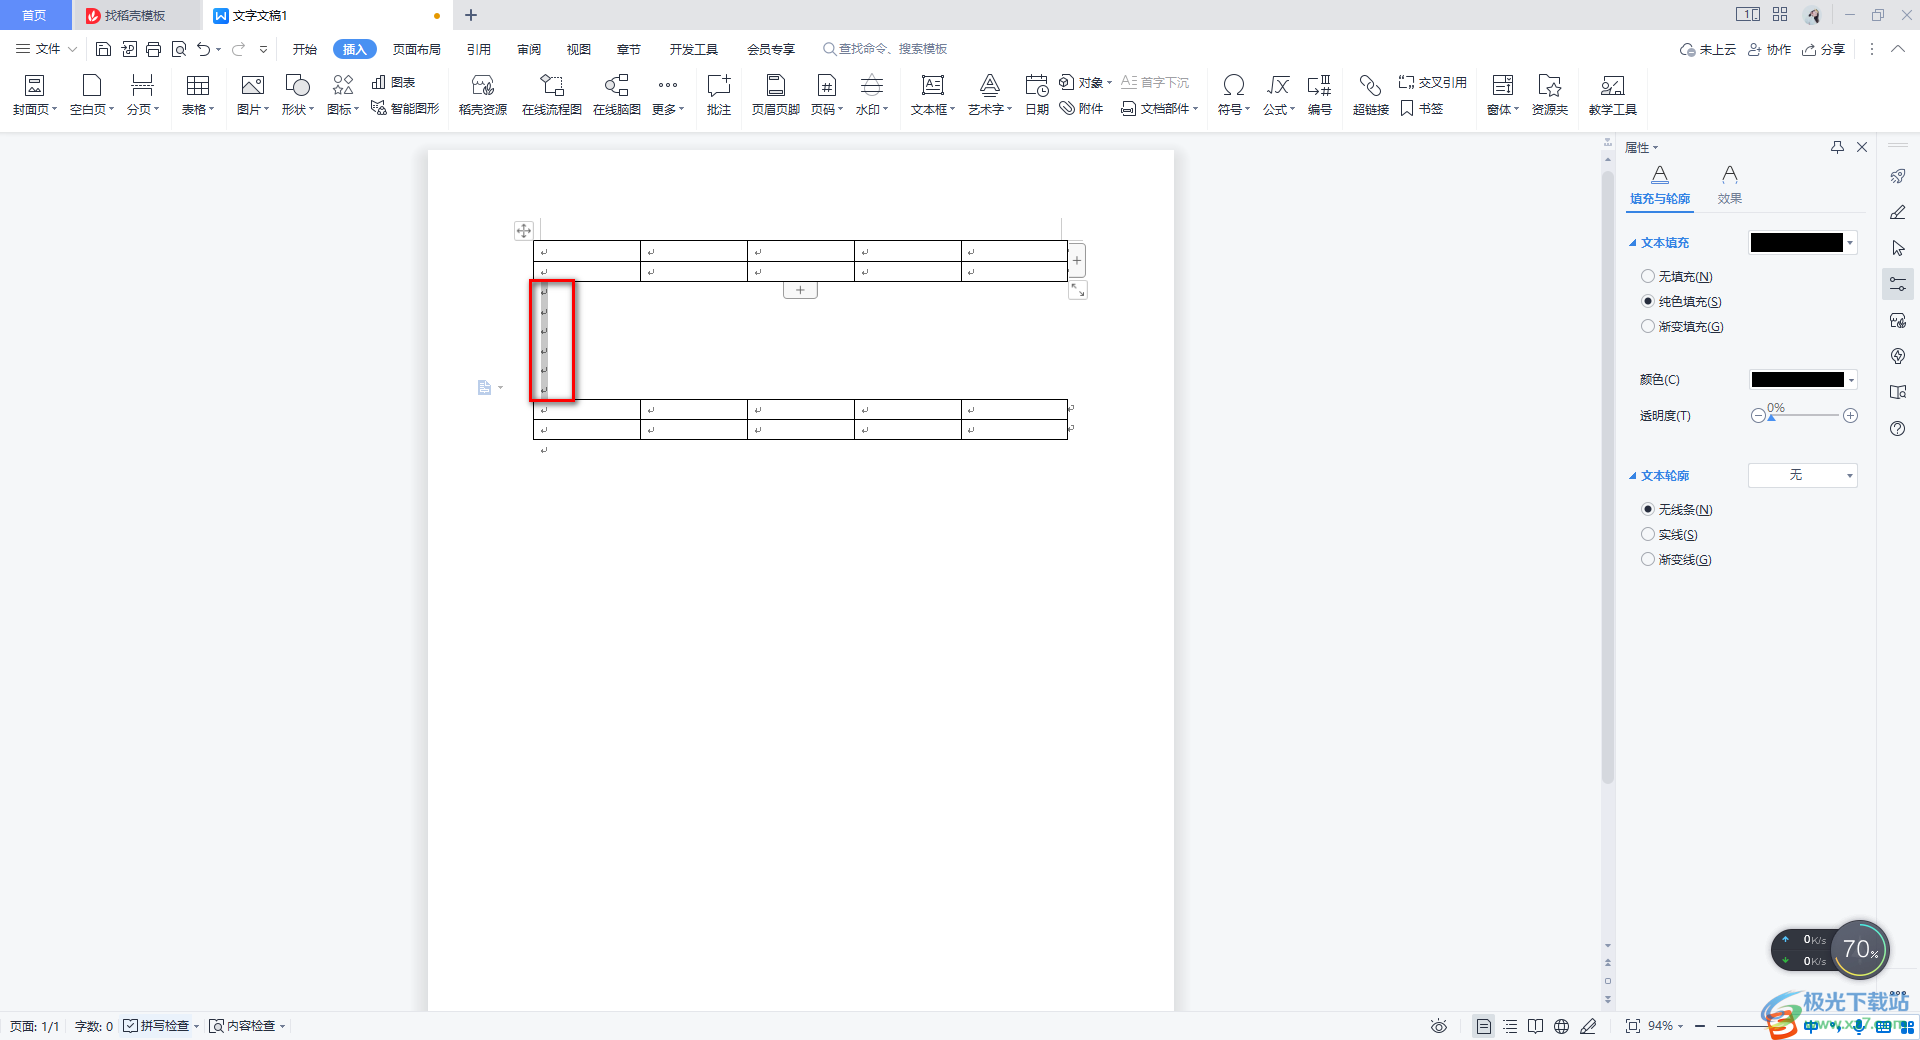Open new document tab with plus
Viewport: 1920px width, 1040px height.
pyautogui.click(x=471, y=15)
